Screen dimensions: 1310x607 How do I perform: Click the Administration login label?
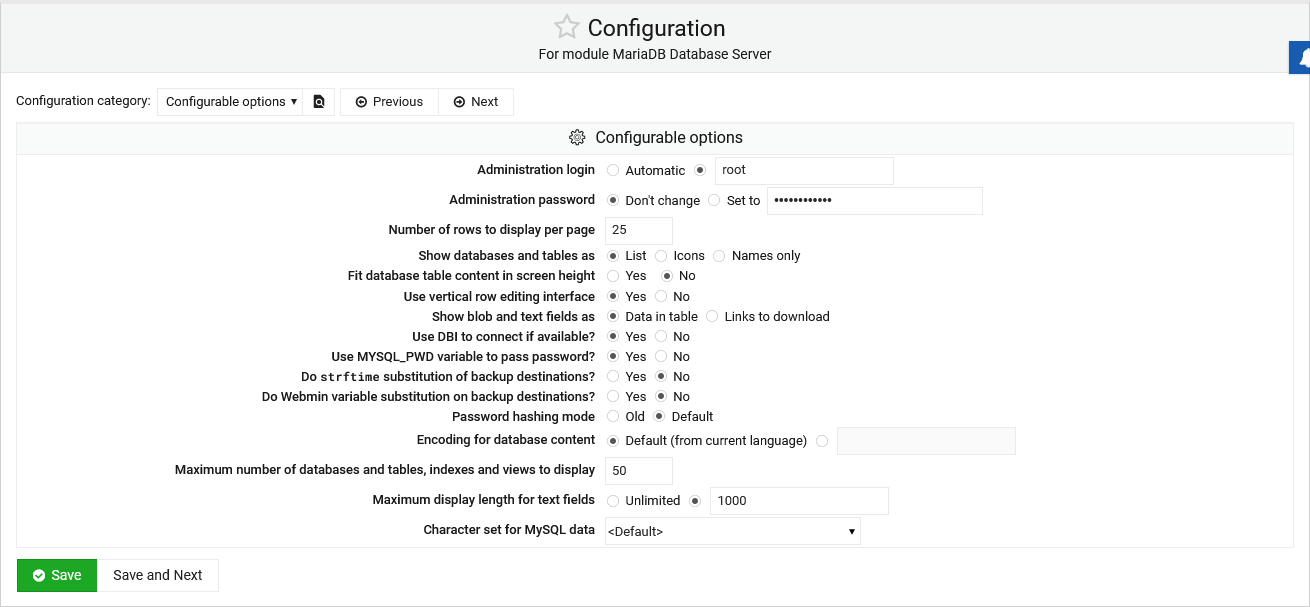[x=536, y=170]
